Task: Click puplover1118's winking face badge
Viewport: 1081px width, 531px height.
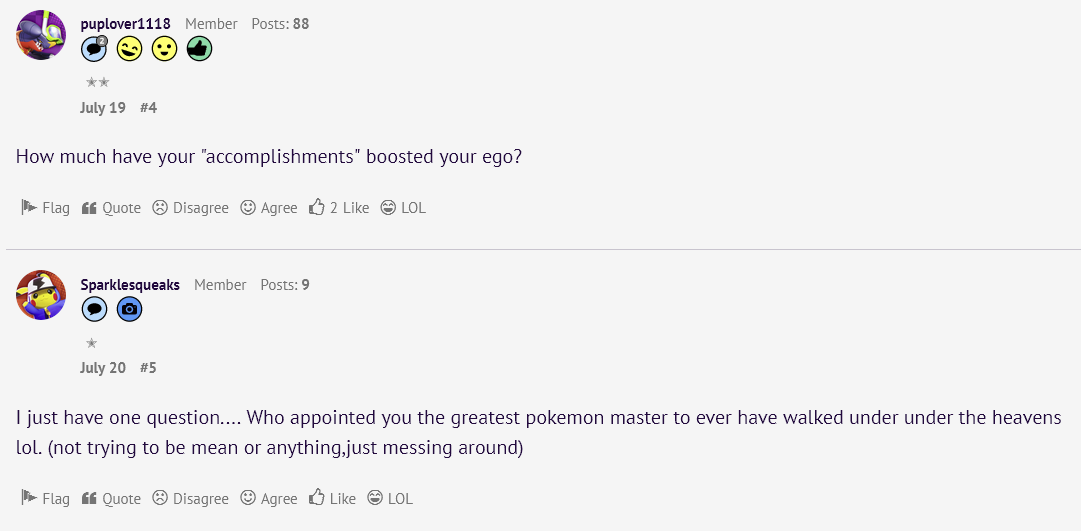Action: [x=130, y=48]
